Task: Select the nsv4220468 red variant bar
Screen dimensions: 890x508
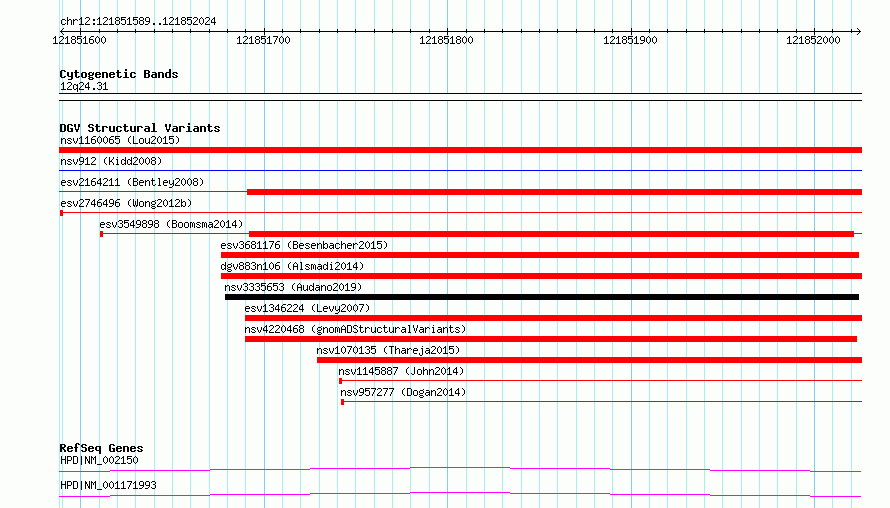Action: point(551,339)
